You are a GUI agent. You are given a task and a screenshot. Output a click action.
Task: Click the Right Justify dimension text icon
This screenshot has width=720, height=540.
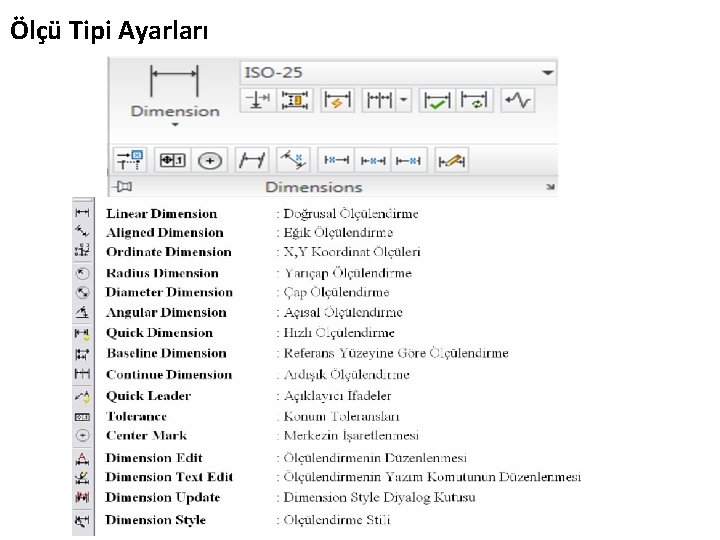tap(408, 160)
